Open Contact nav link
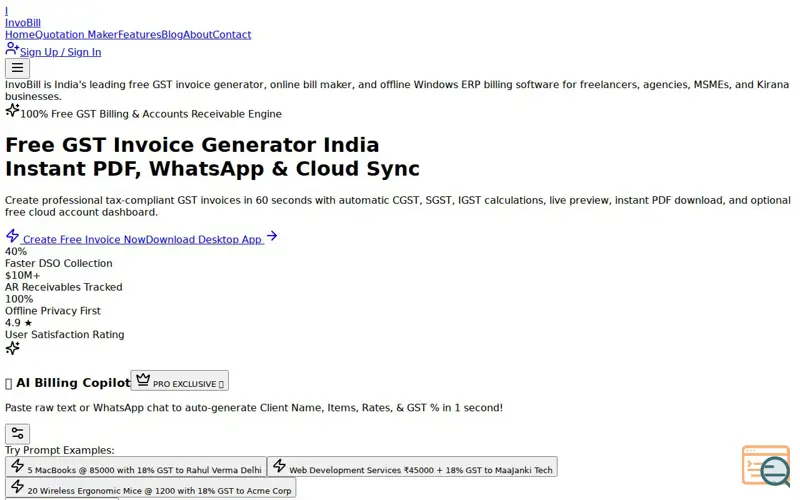Viewport: 800px width, 500px height. point(232,35)
